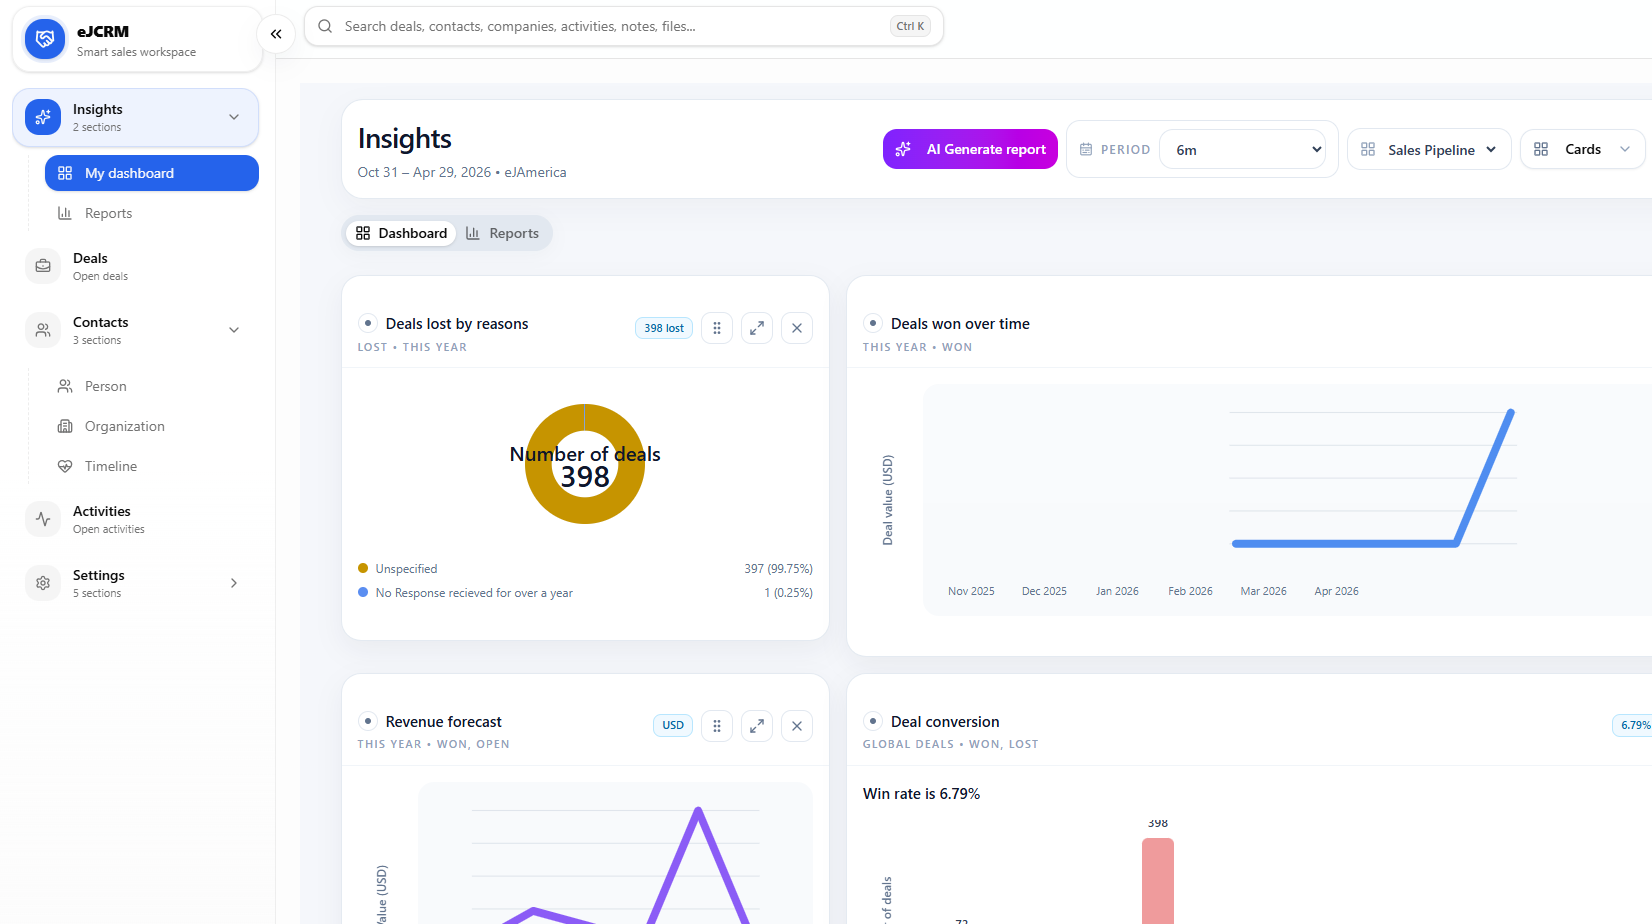This screenshot has width=1652, height=924.
Task: Open Organization under Contacts
Action: (152, 426)
